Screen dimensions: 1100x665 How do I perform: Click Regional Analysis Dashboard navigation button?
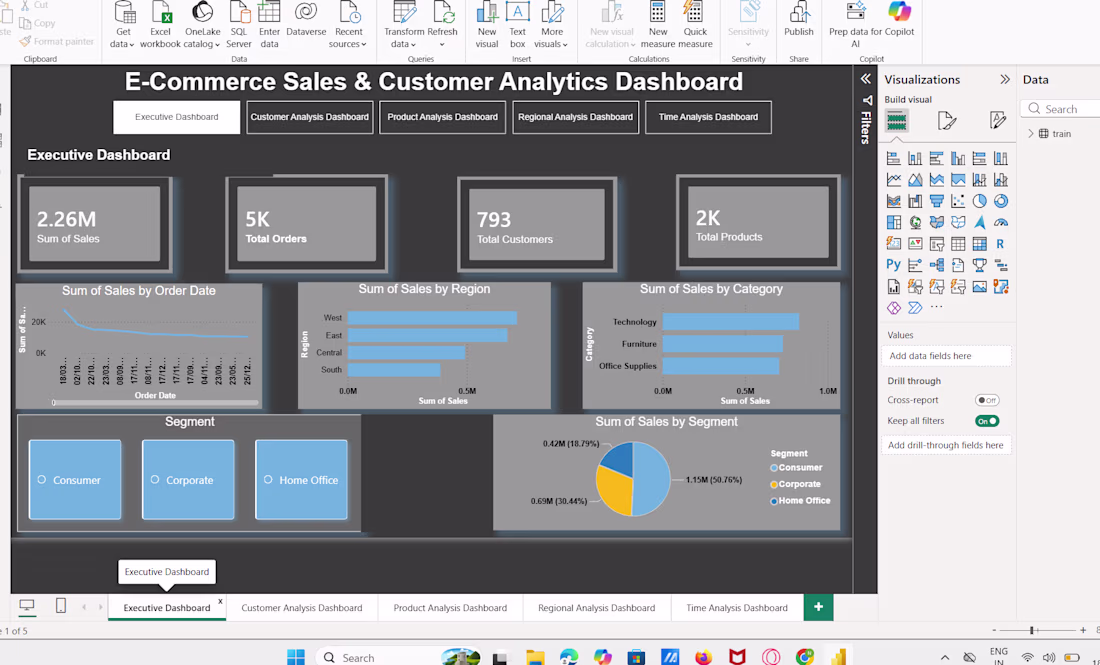pos(575,117)
